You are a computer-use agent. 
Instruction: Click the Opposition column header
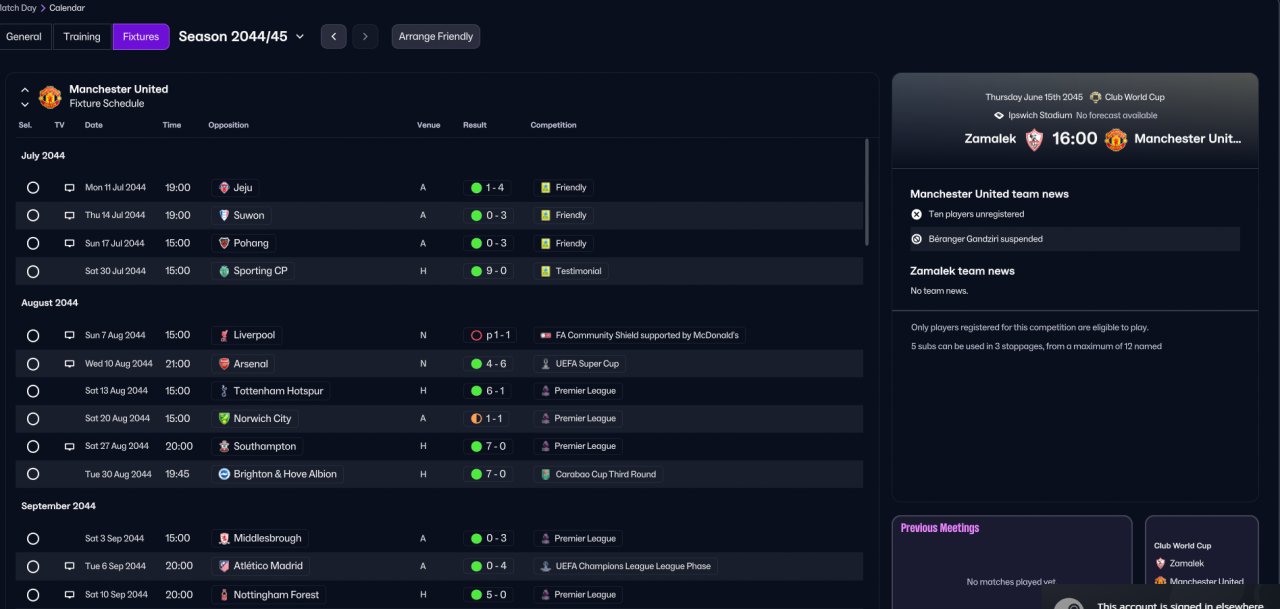point(228,125)
